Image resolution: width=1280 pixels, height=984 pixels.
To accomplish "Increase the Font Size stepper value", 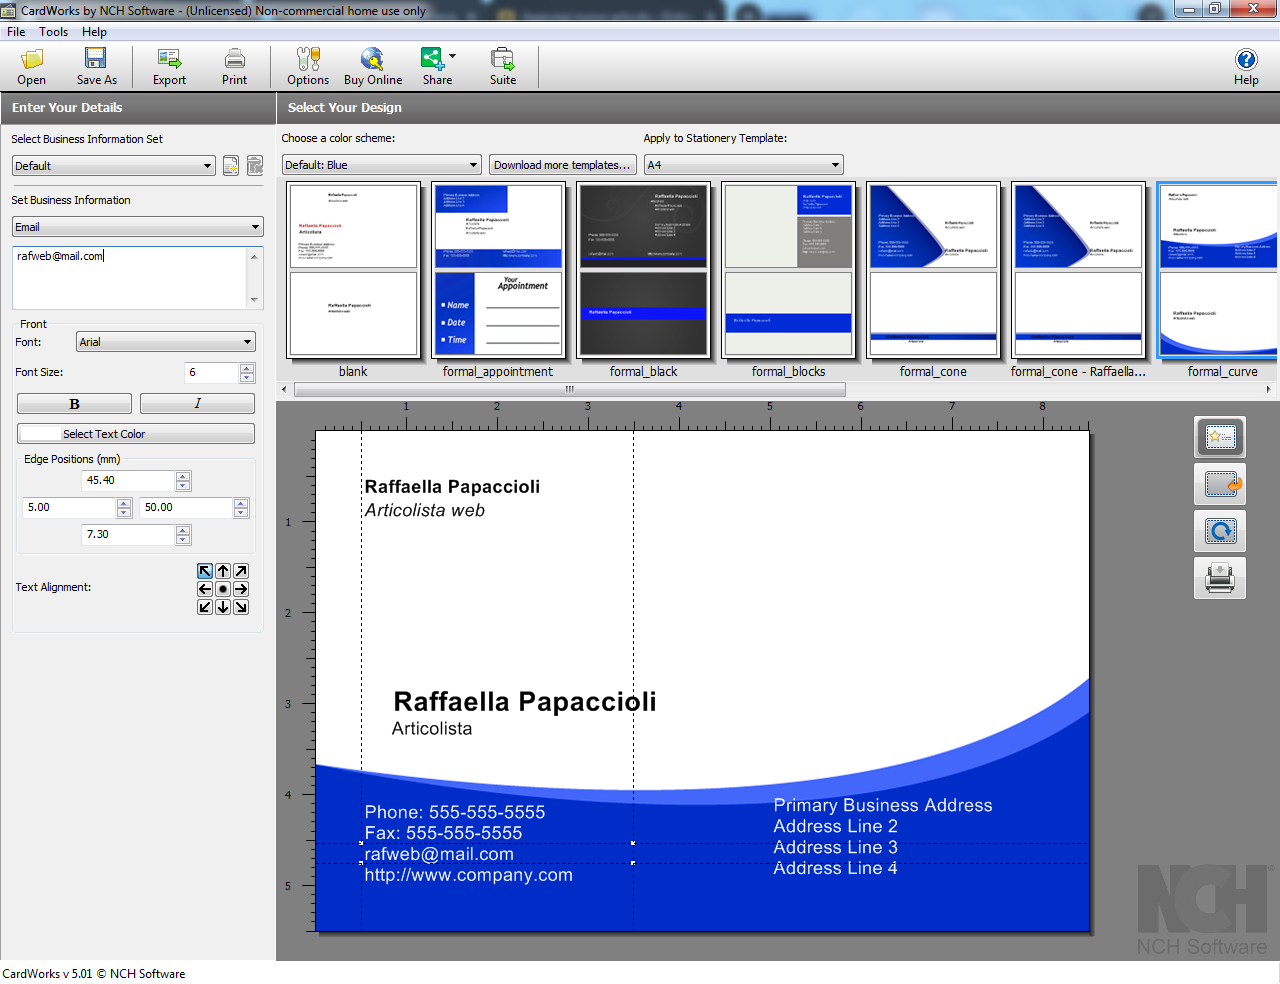I will pyautogui.click(x=247, y=368).
